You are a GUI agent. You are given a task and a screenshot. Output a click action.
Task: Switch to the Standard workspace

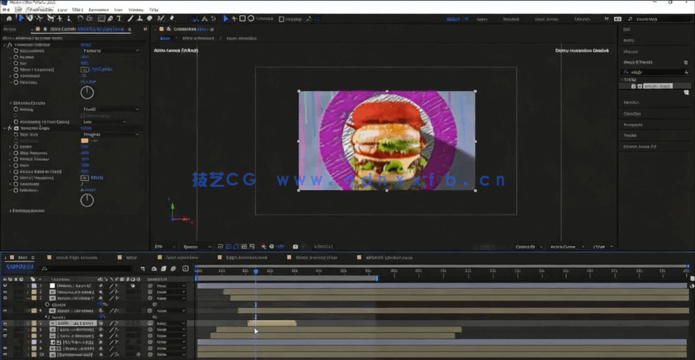511,19
